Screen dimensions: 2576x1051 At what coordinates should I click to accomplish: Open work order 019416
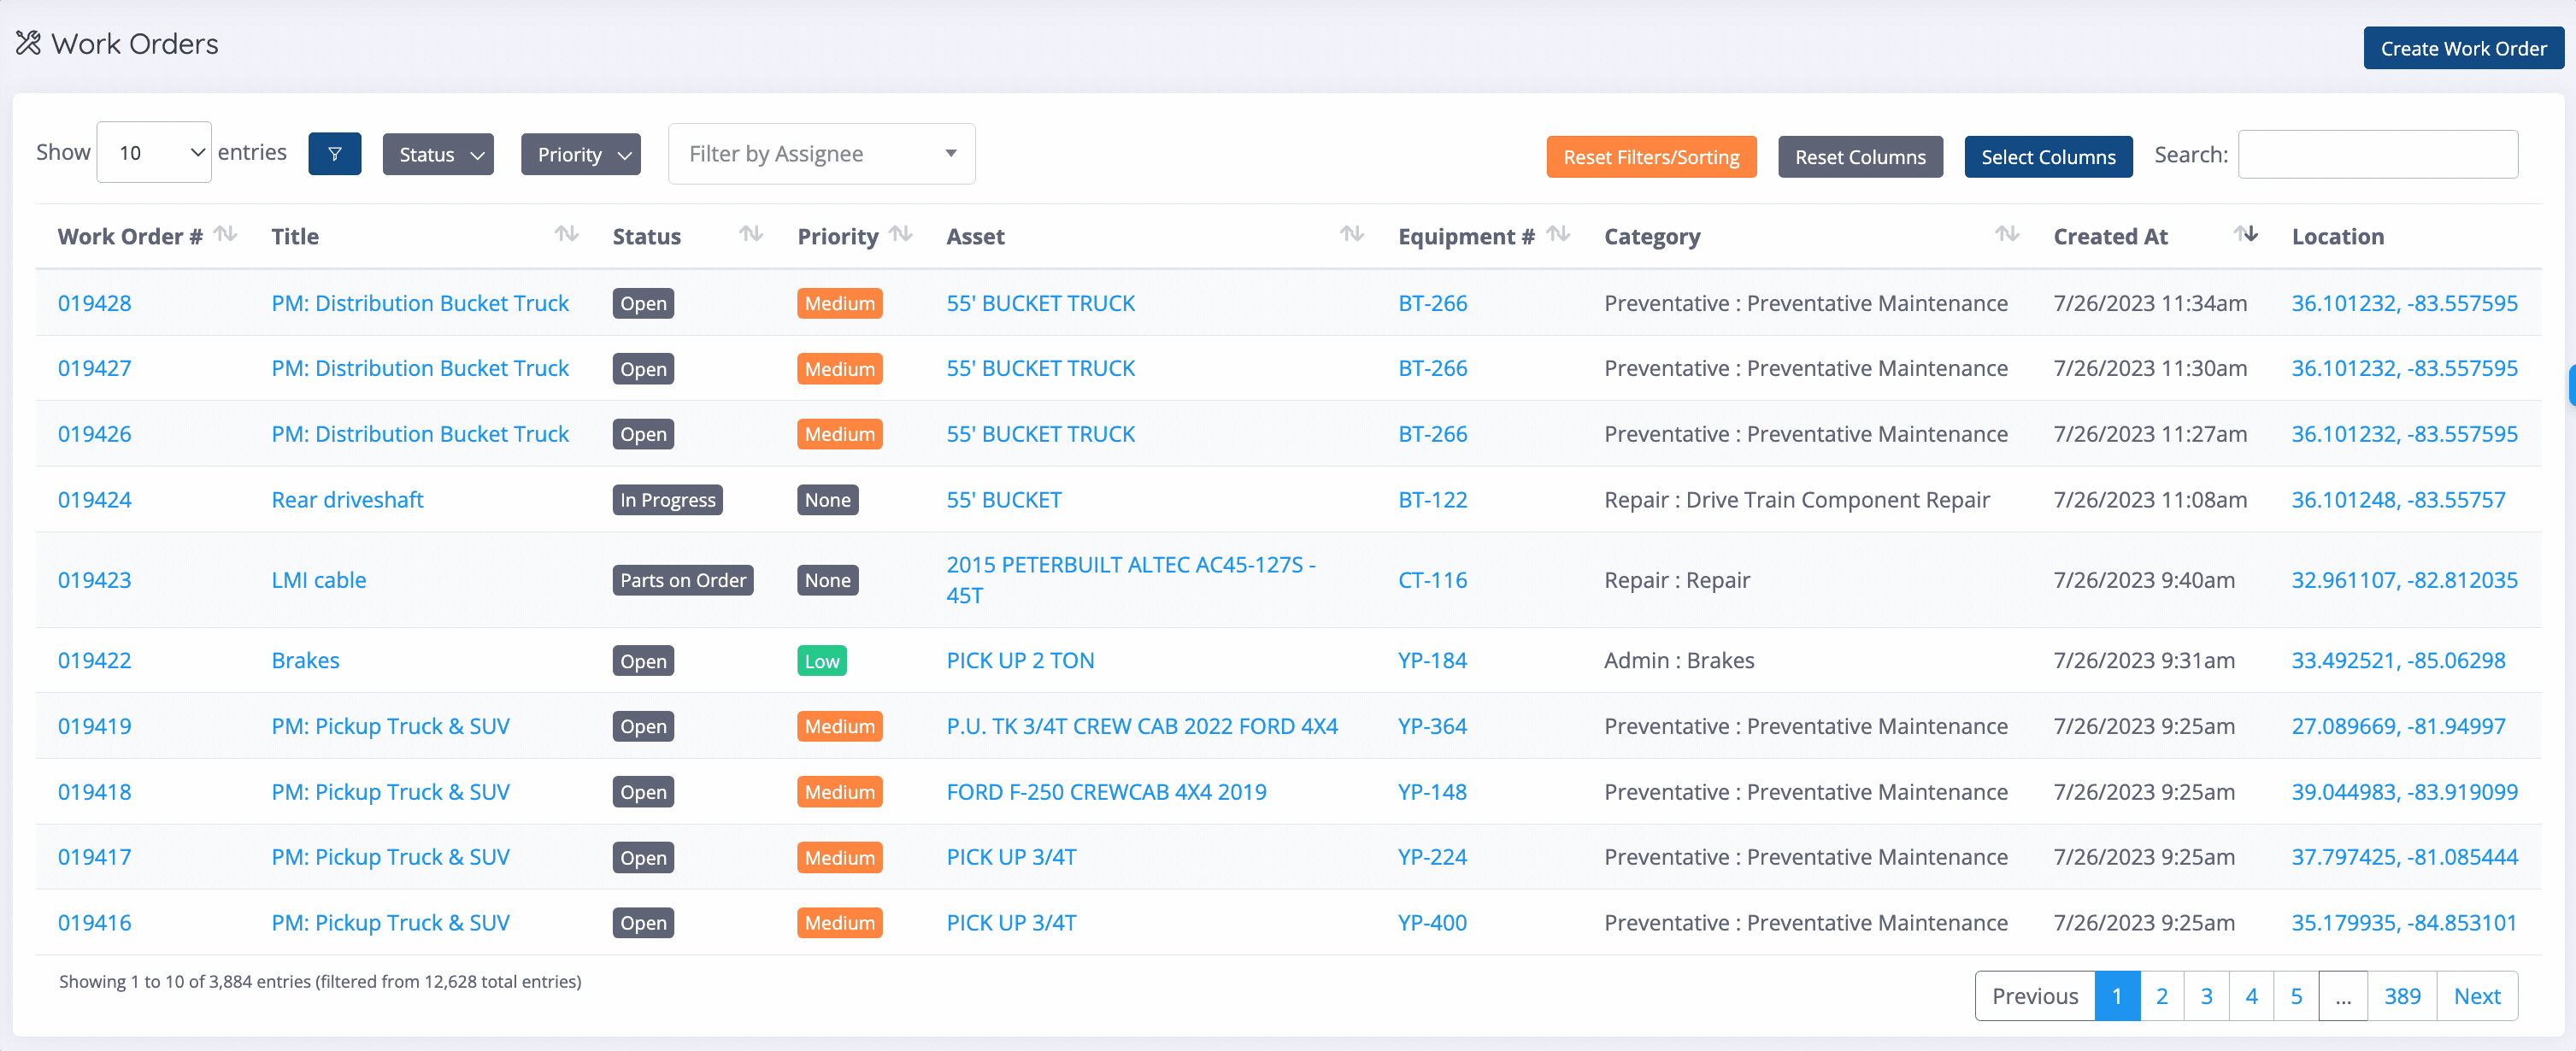tap(94, 923)
